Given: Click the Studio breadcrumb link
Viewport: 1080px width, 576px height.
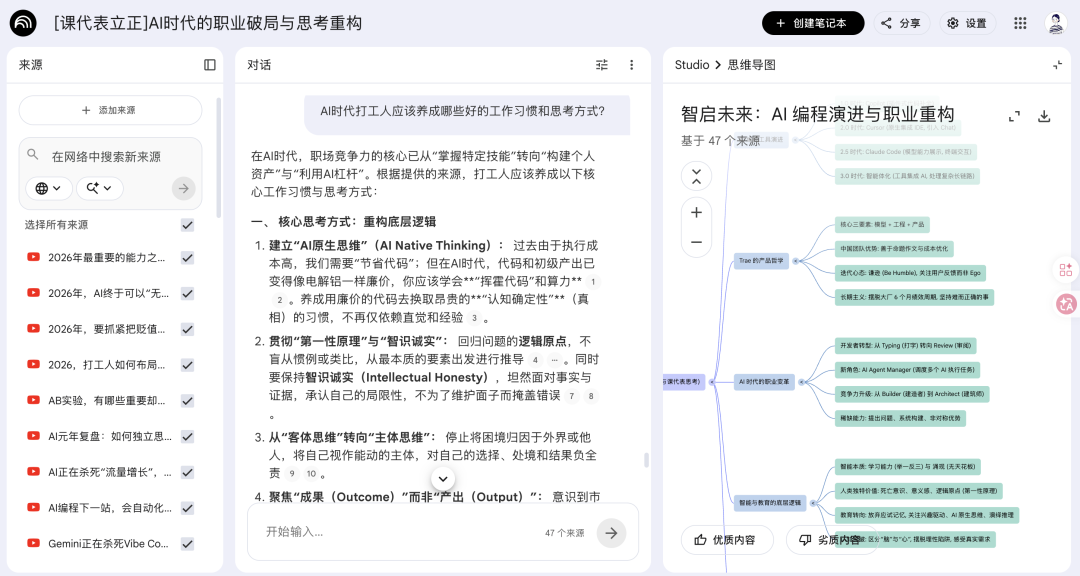Looking at the screenshot, I should pyautogui.click(x=692, y=65).
